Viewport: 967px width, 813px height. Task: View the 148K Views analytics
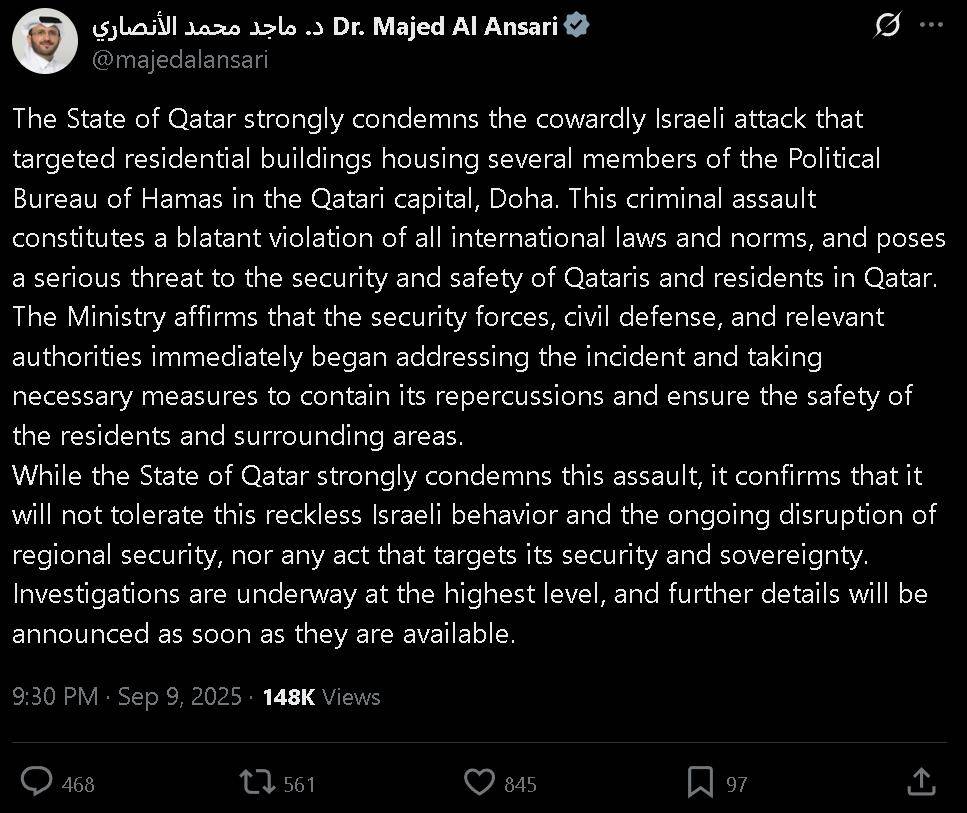point(321,697)
